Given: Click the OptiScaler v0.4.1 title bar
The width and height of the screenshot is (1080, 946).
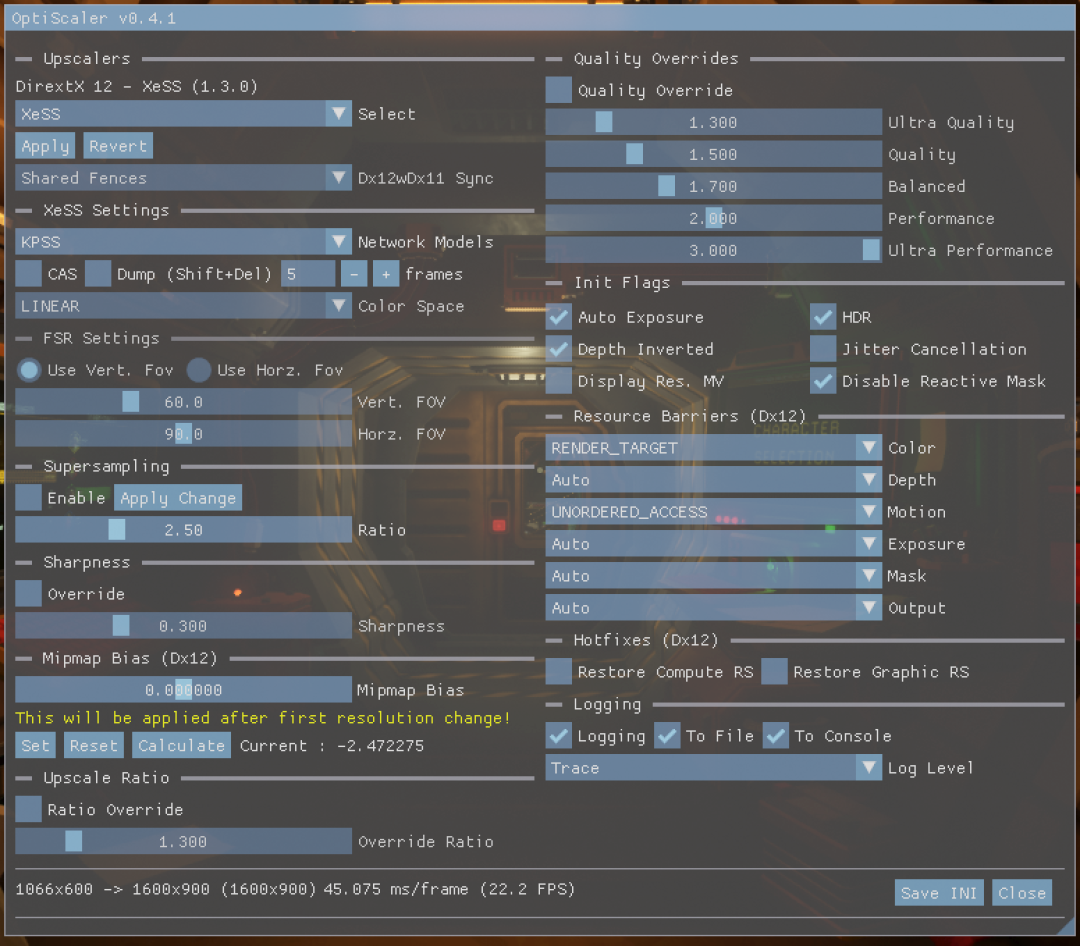Looking at the screenshot, I should click(540, 18).
